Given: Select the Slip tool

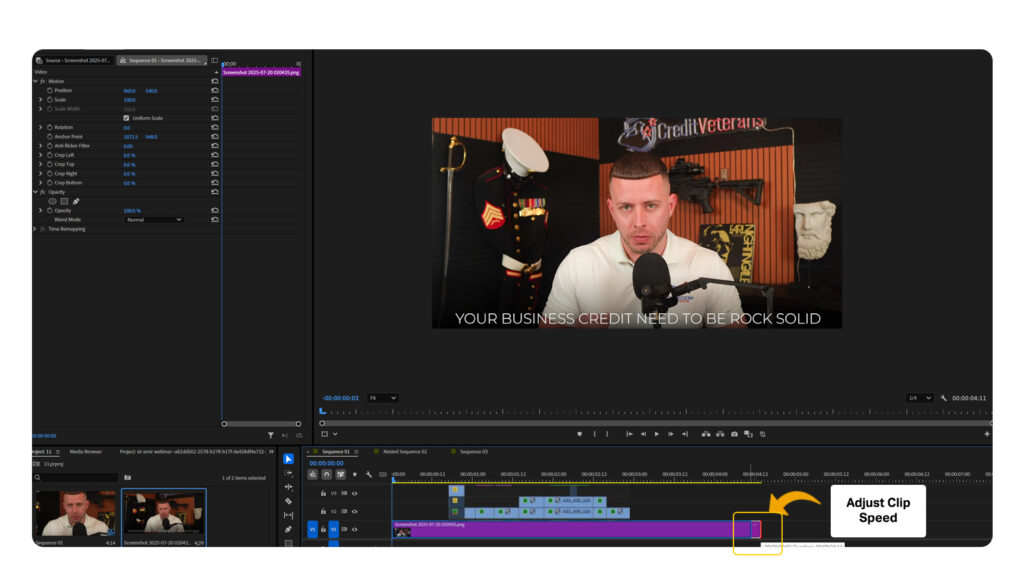Looking at the screenshot, I should (x=288, y=515).
